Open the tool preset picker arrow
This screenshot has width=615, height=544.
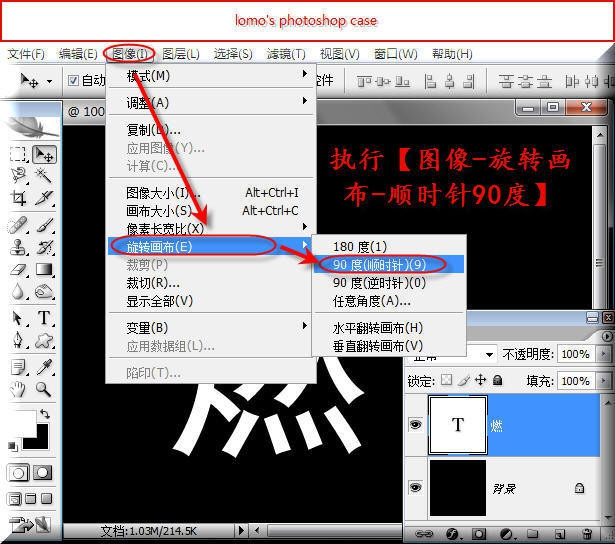(49, 81)
